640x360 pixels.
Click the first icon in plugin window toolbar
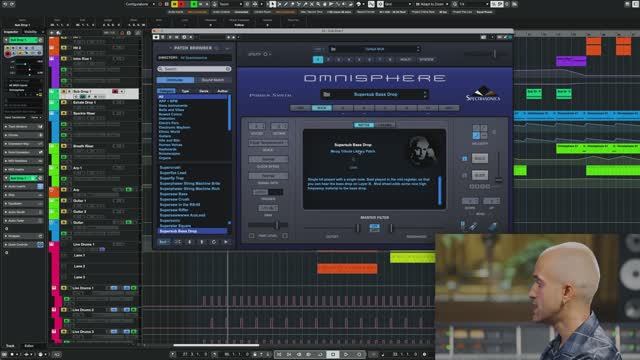coord(156,37)
